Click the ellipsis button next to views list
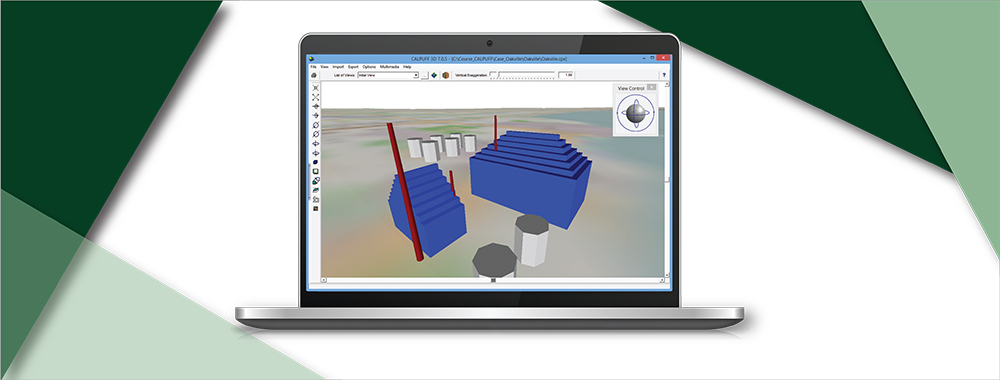1000x380 pixels. tap(425, 76)
